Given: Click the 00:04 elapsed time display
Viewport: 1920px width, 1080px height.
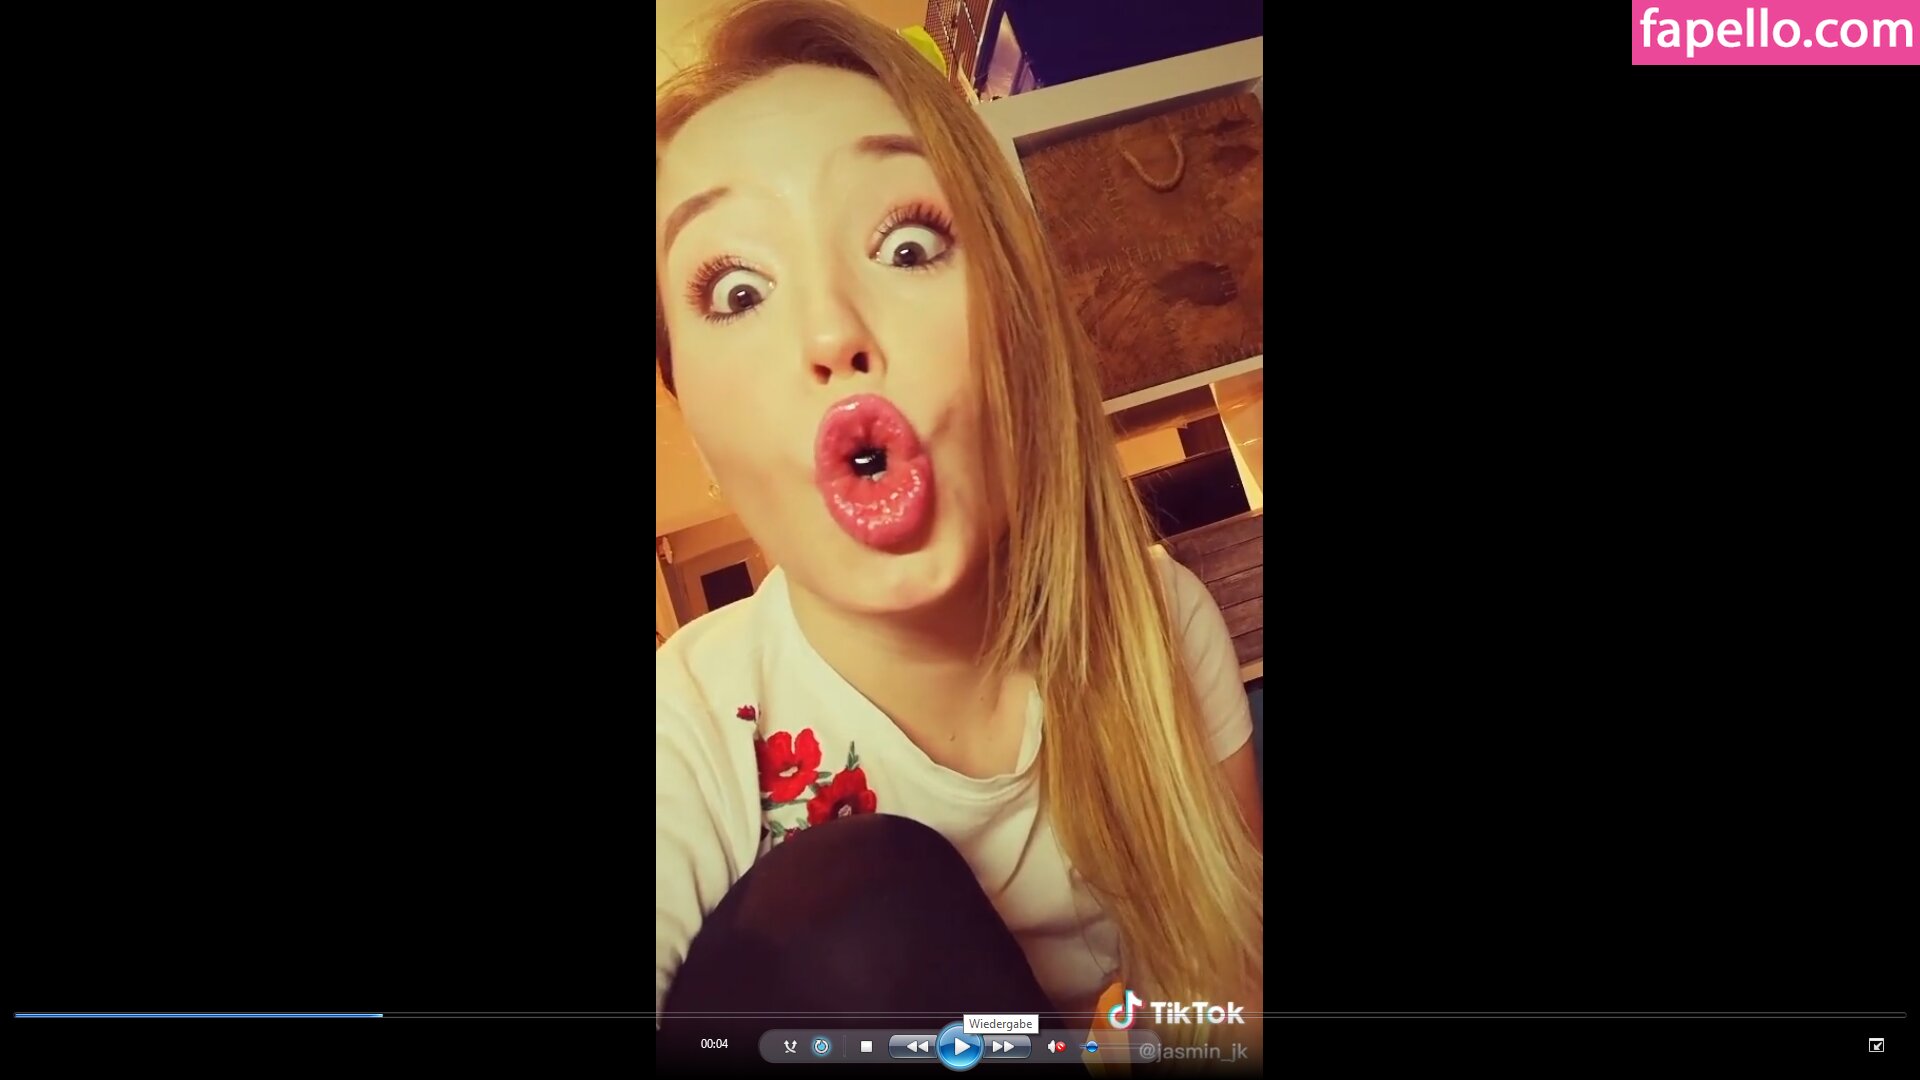Looking at the screenshot, I should pyautogui.click(x=714, y=1044).
